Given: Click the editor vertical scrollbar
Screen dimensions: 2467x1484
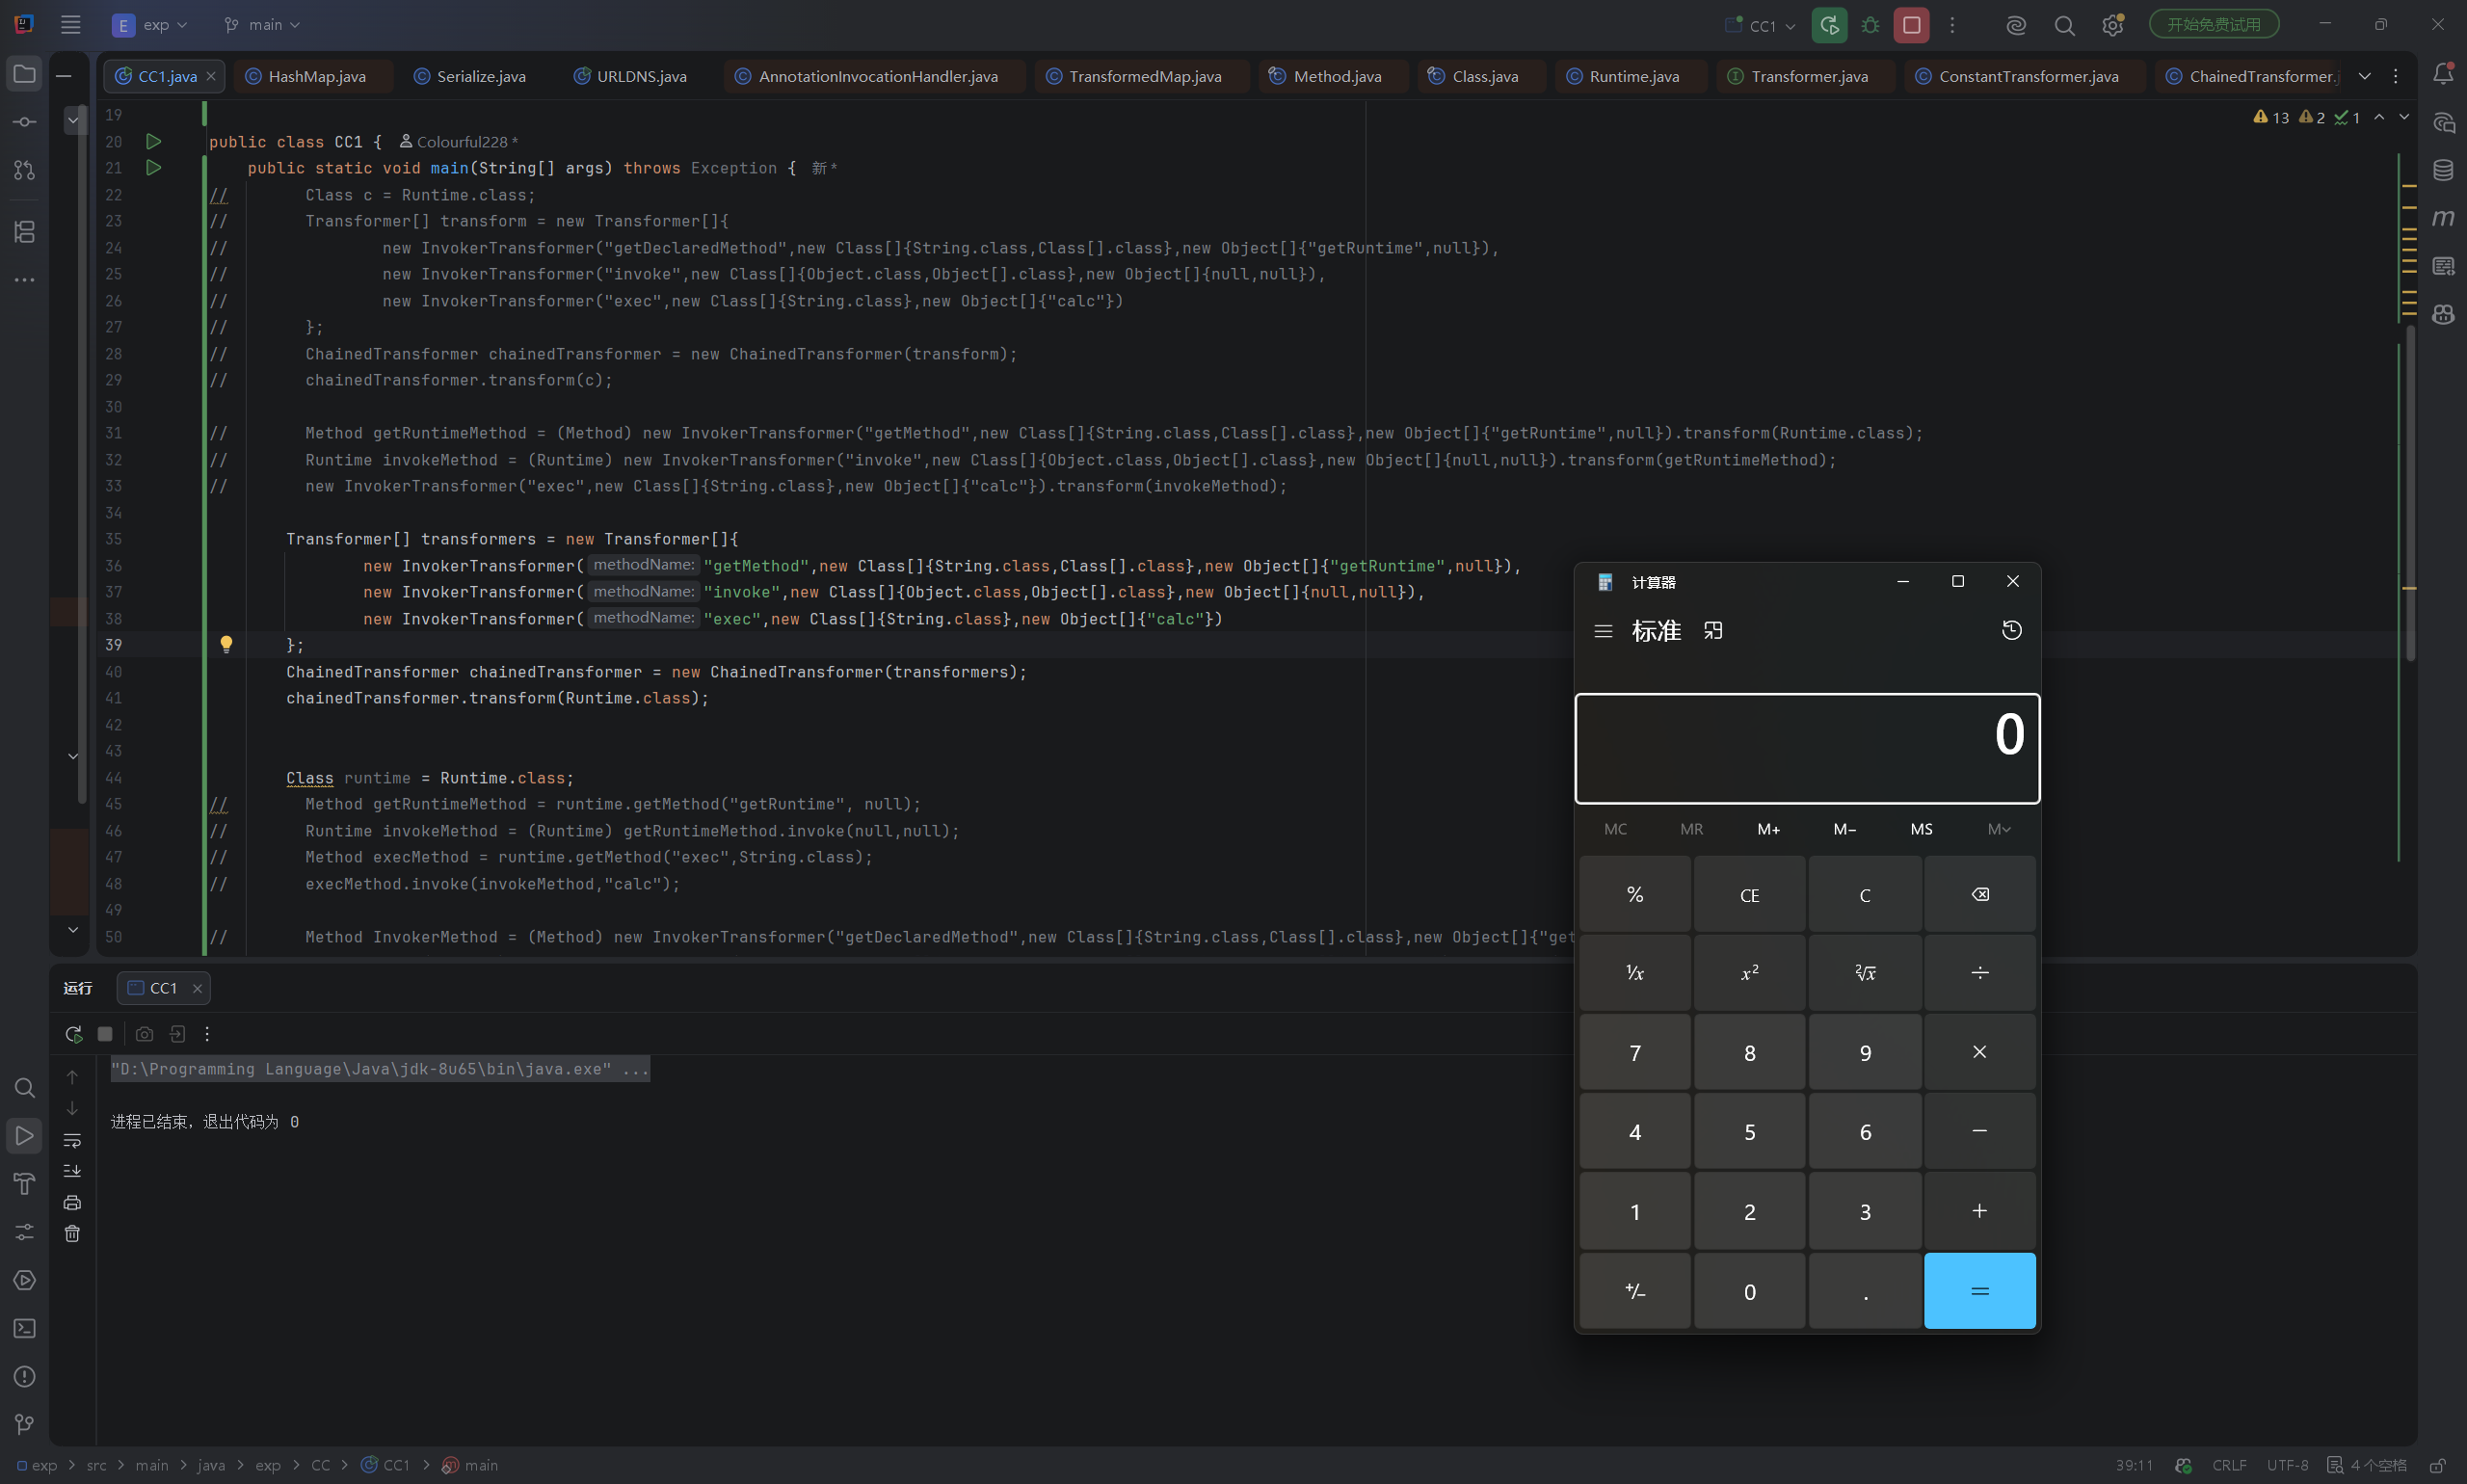Looking at the screenshot, I should pyautogui.click(x=2409, y=493).
